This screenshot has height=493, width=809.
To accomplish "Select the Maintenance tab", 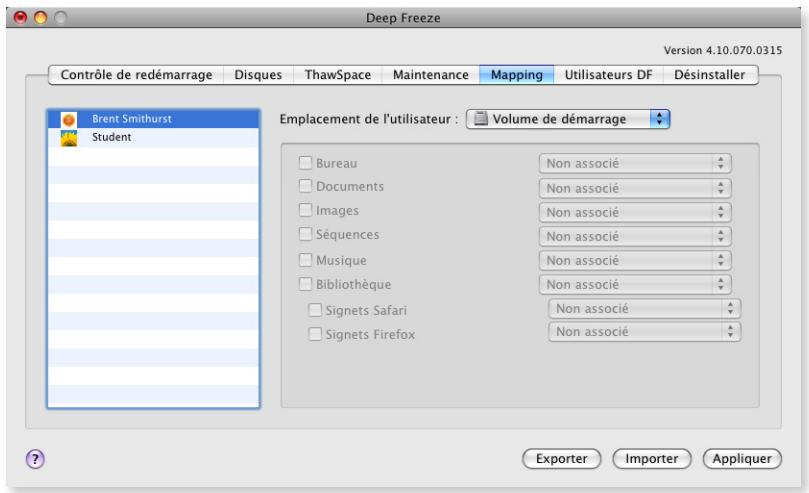I will click(x=431, y=75).
